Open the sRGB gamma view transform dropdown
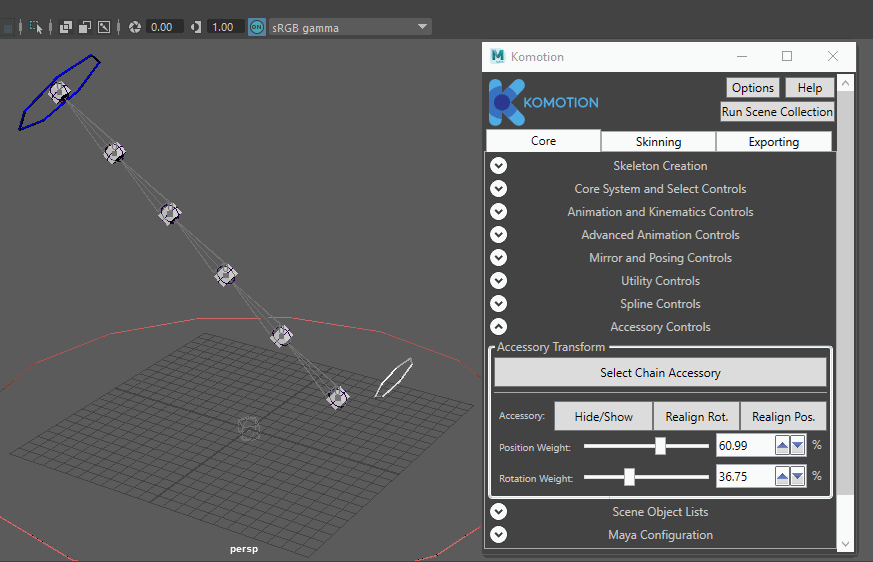The image size is (873, 562). (350, 27)
